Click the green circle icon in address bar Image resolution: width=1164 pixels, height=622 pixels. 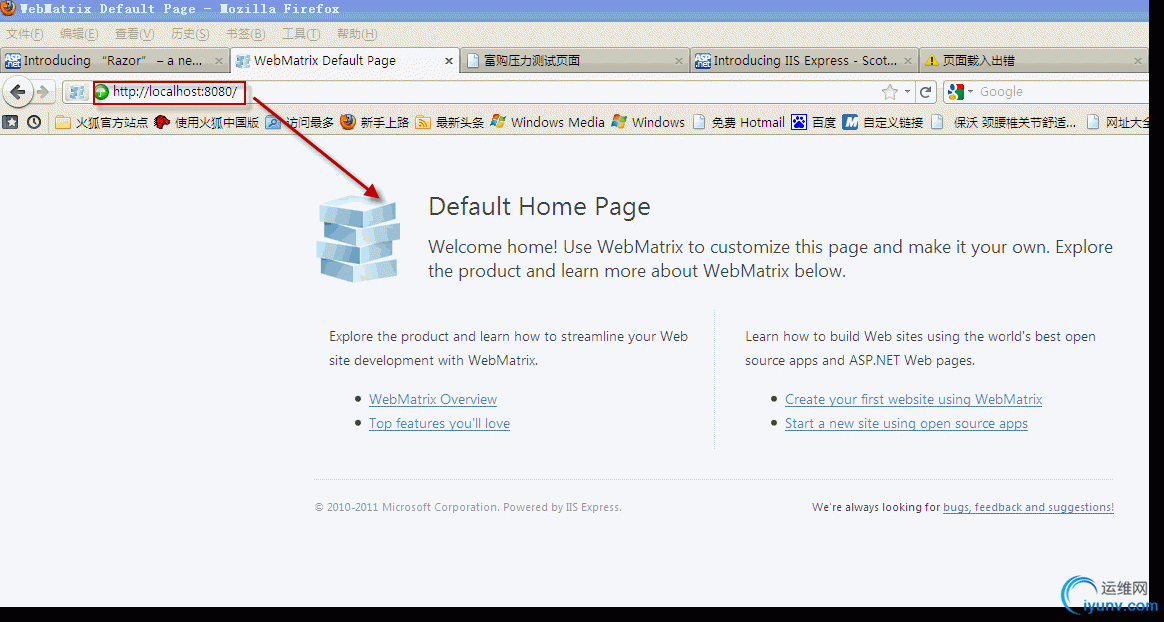101,92
